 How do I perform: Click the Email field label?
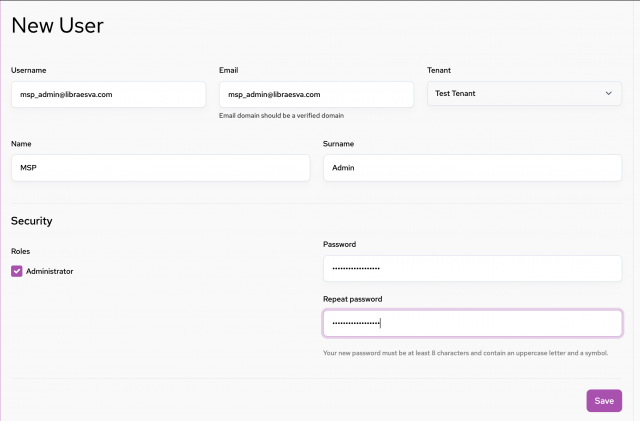tap(229, 70)
